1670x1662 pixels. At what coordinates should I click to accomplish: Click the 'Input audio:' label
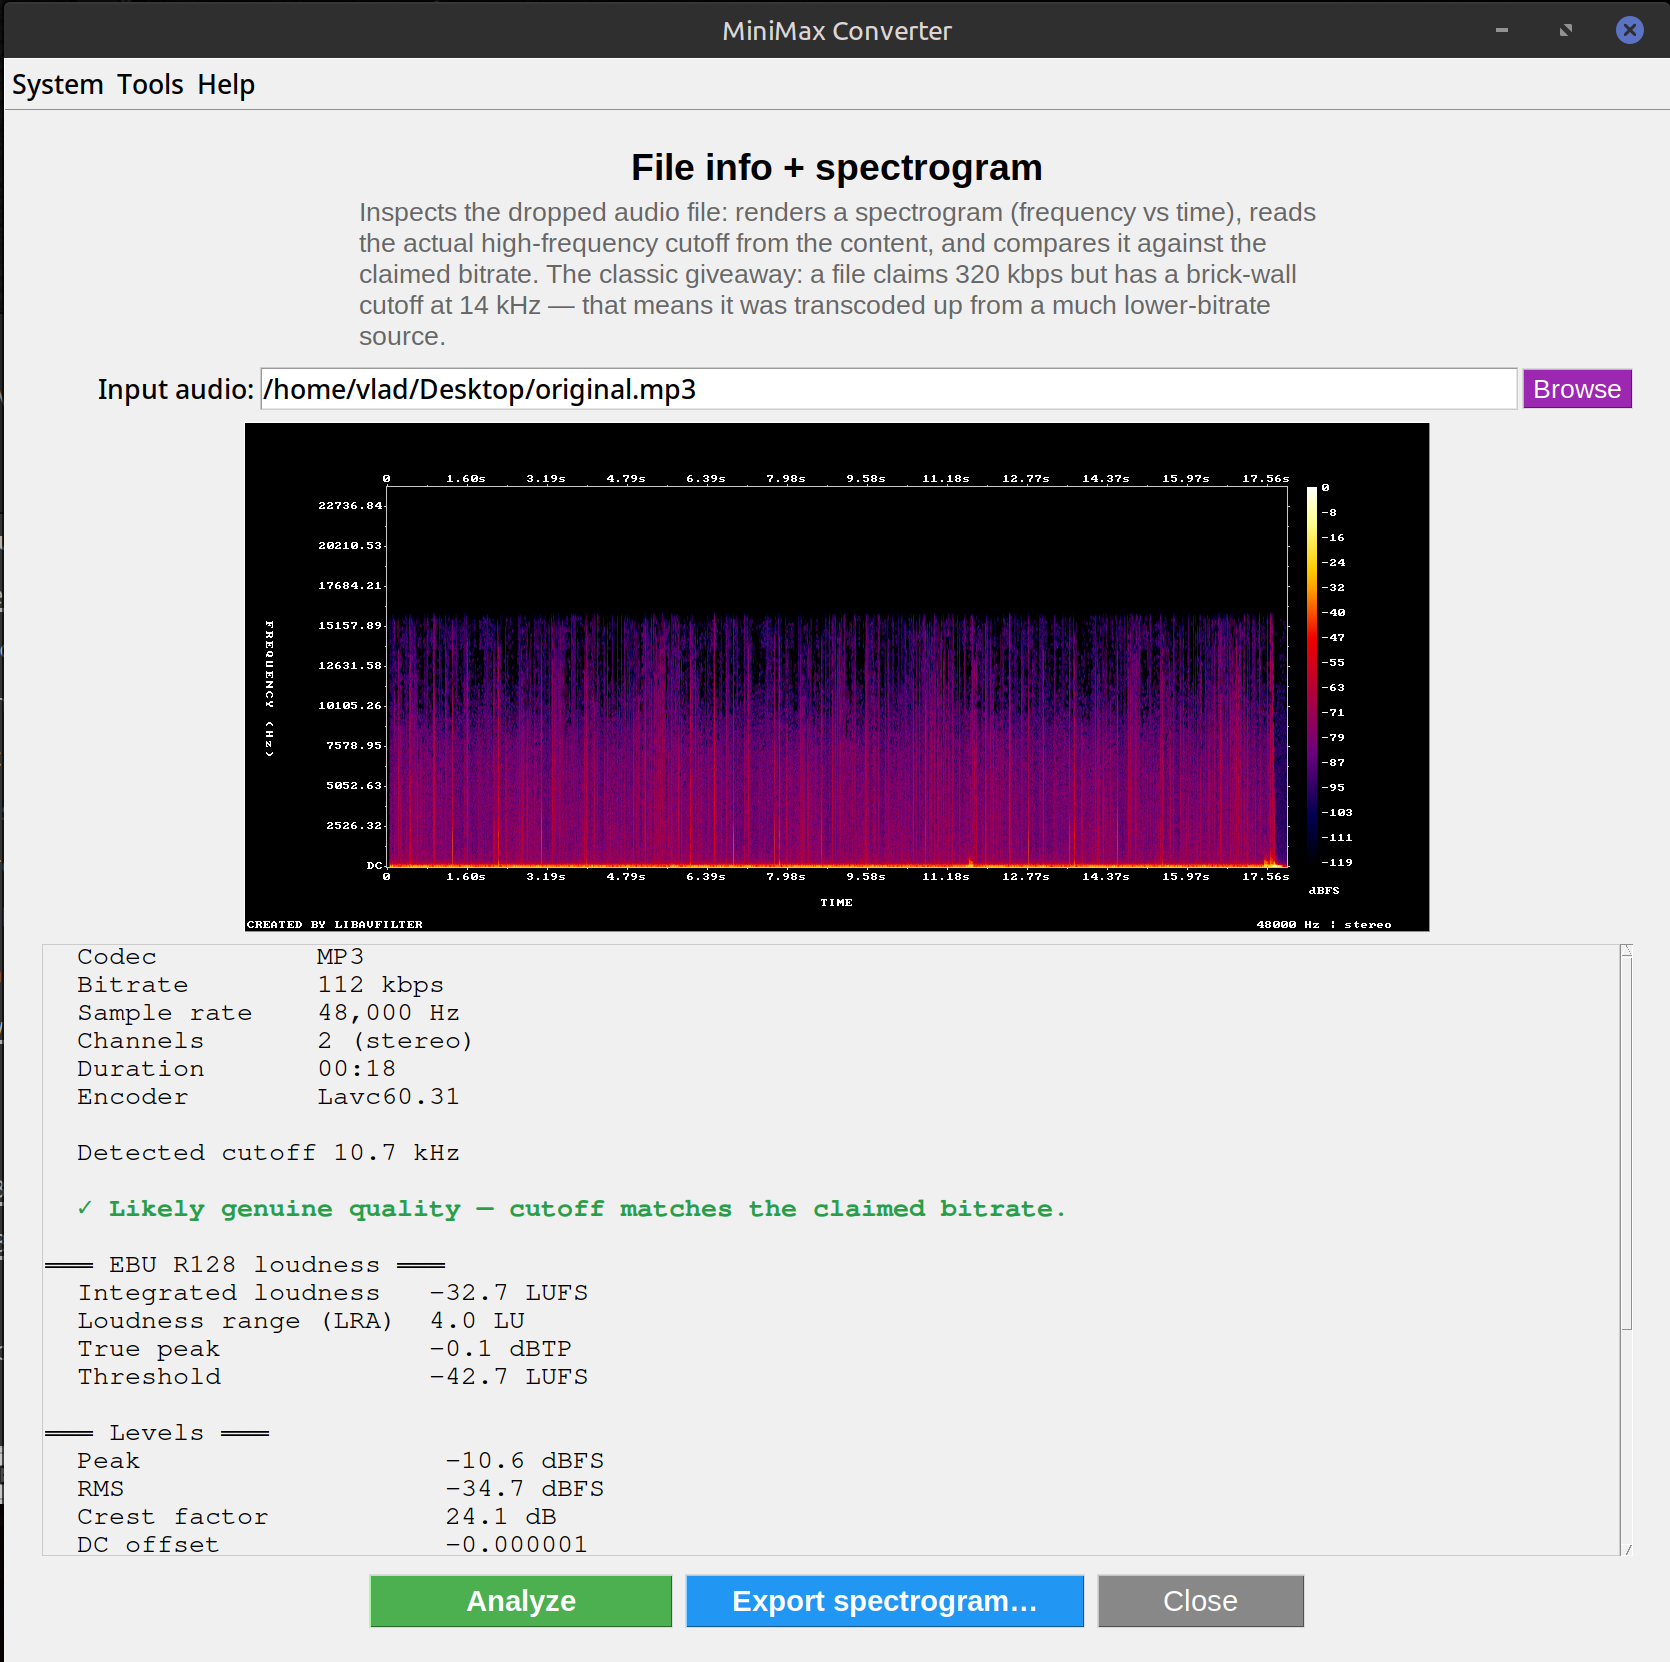pos(176,389)
